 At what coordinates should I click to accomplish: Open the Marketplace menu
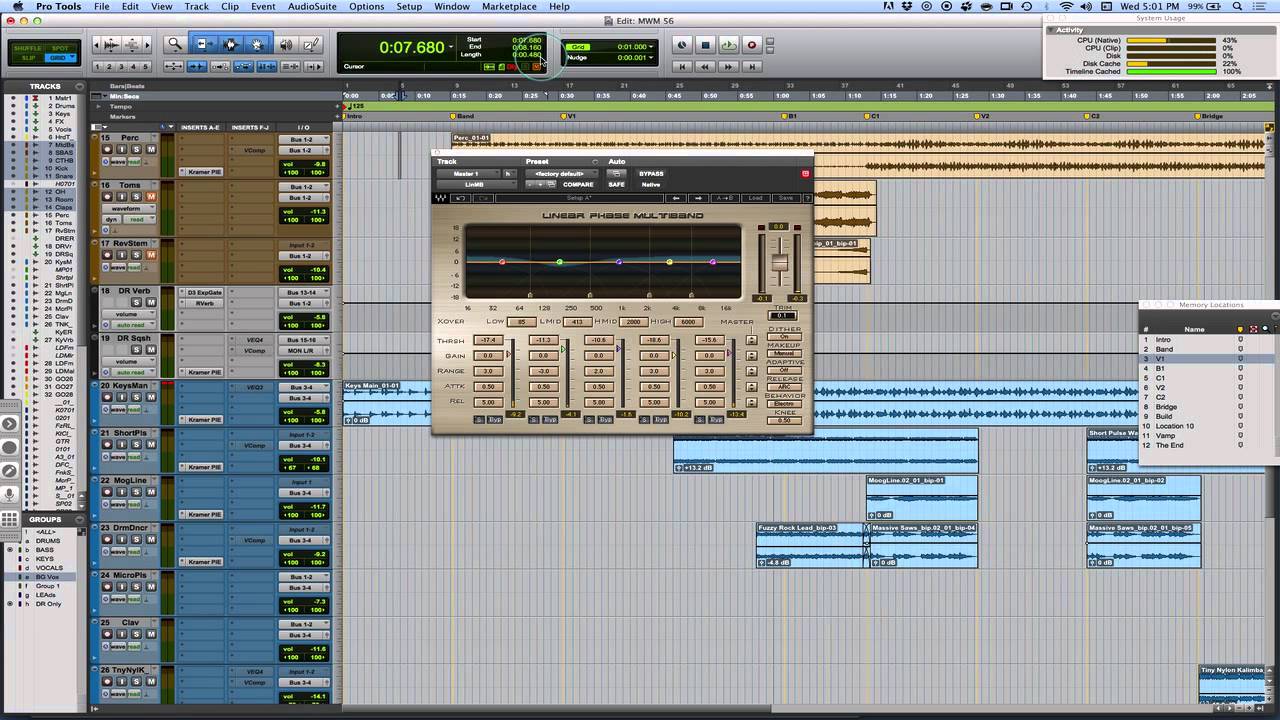tap(509, 6)
